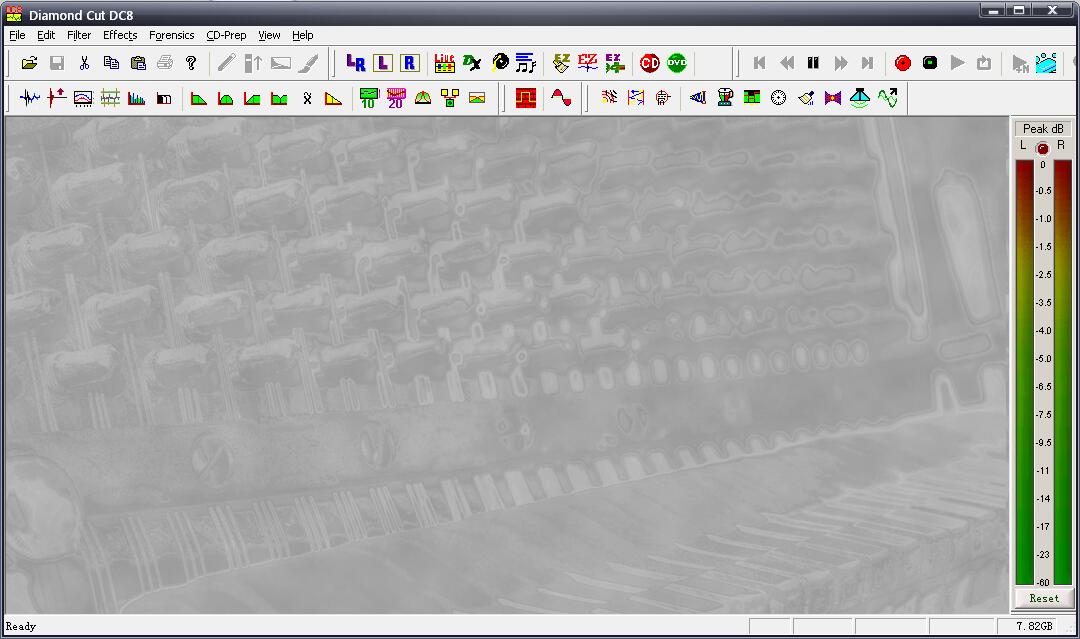Click the small X averaging filter icon
Image resolution: width=1080 pixels, height=639 pixels.
click(307, 98)
